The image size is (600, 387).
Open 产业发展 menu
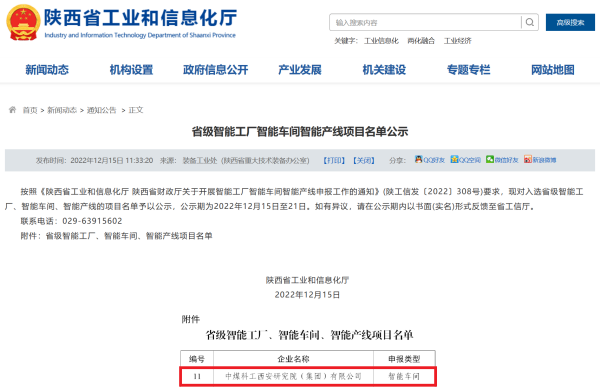point(300,70)
